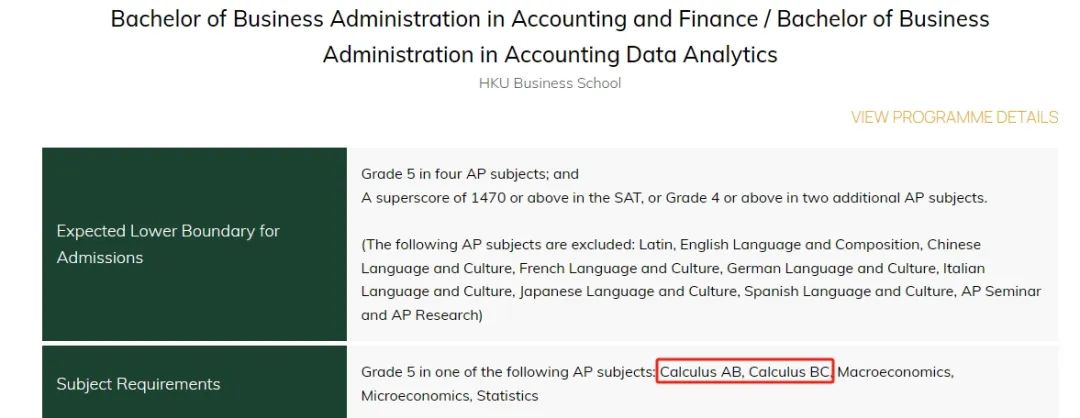Click the programme title heading
Image resolution: width=1080 pixels, height=418 pixels.
[x=550, y=36]
